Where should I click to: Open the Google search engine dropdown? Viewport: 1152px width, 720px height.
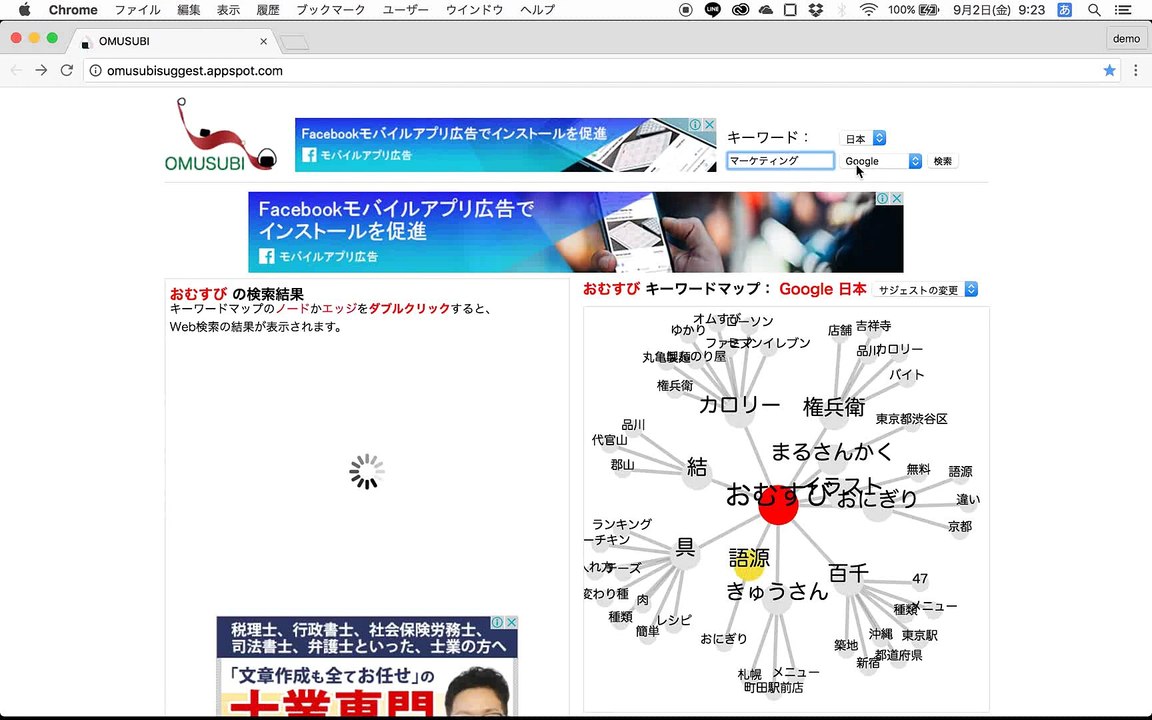[881, 161]
